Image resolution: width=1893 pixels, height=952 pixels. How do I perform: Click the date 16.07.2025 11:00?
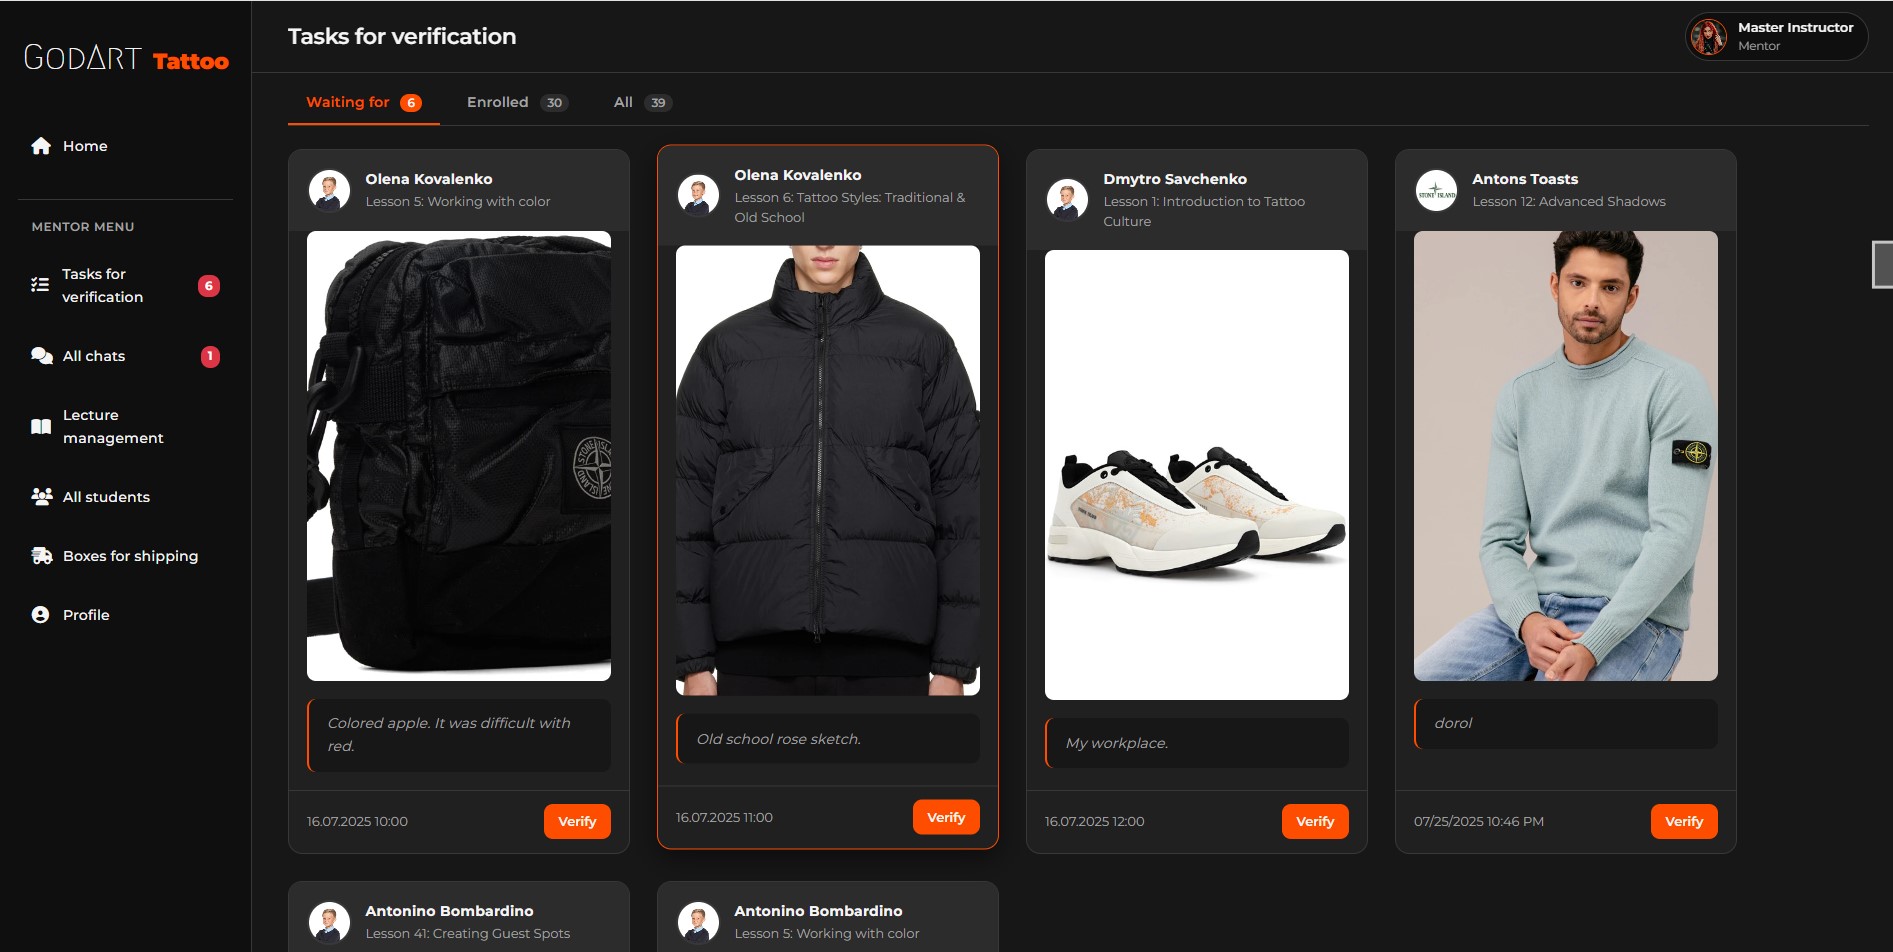724,818
